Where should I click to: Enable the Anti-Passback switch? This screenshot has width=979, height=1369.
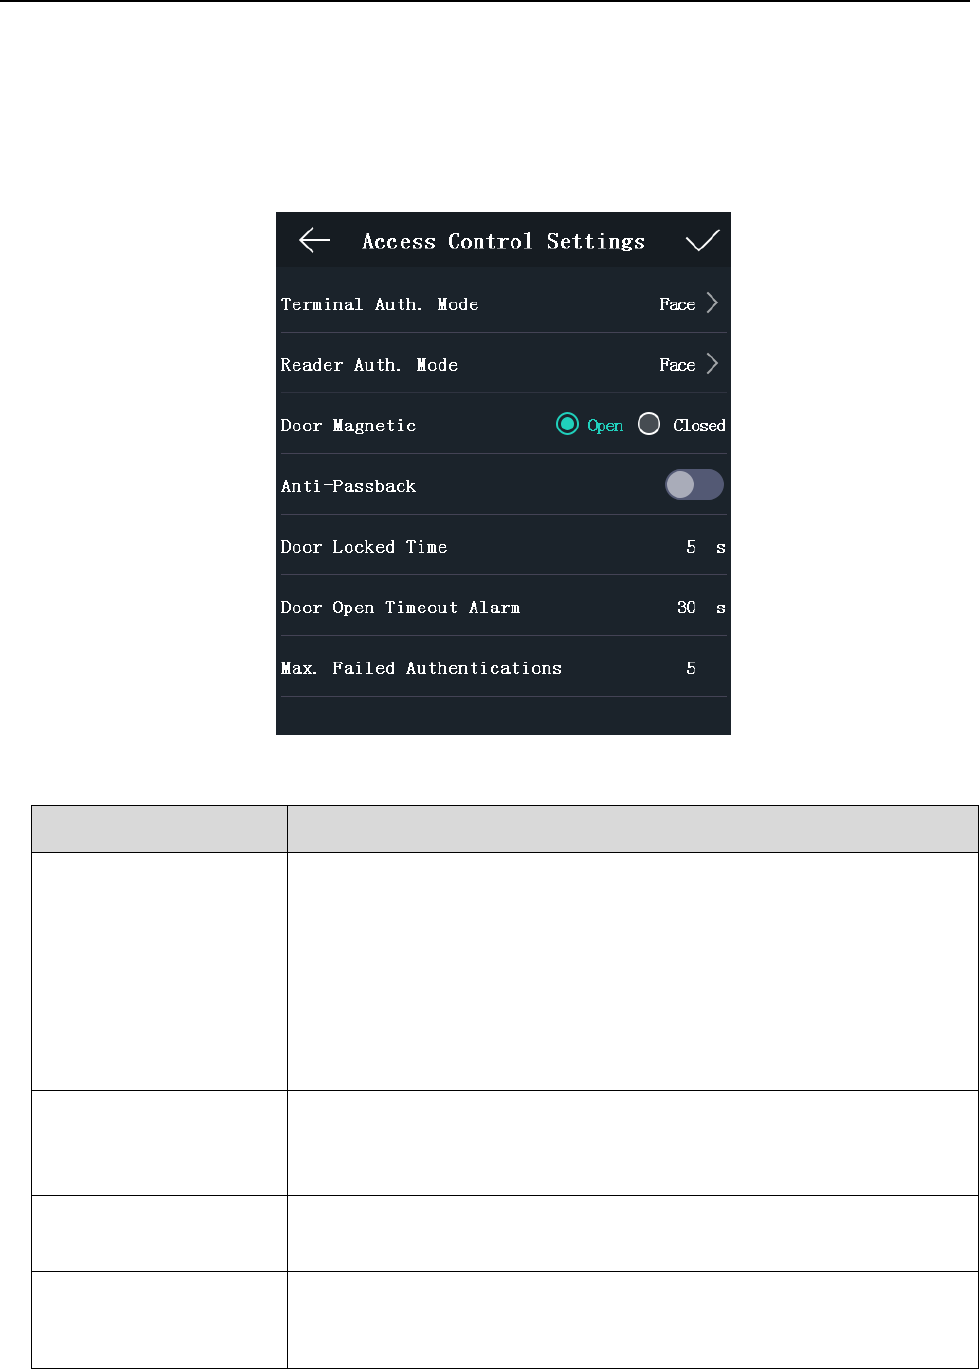click(694, 485)
